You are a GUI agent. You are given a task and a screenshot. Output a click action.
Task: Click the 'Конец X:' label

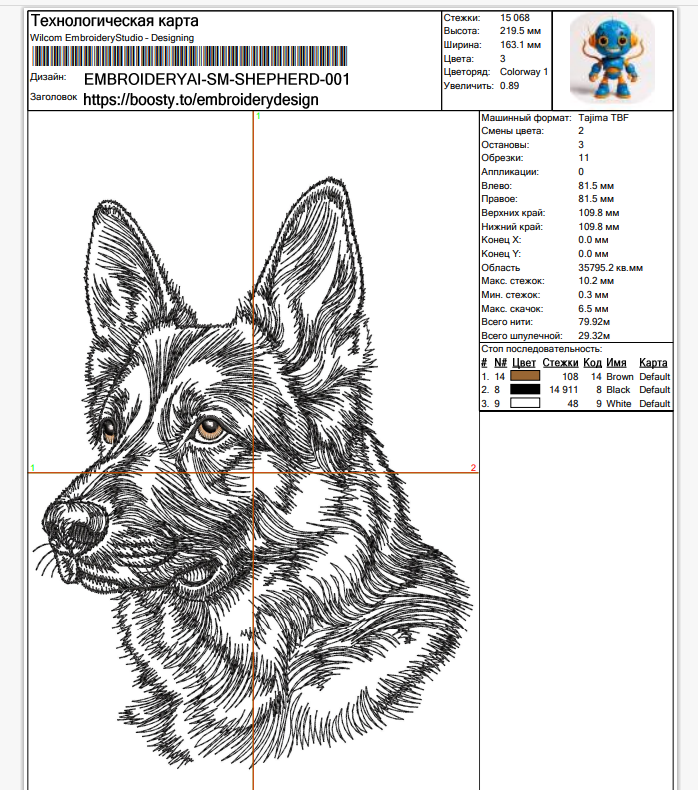[x=501, y=240]
